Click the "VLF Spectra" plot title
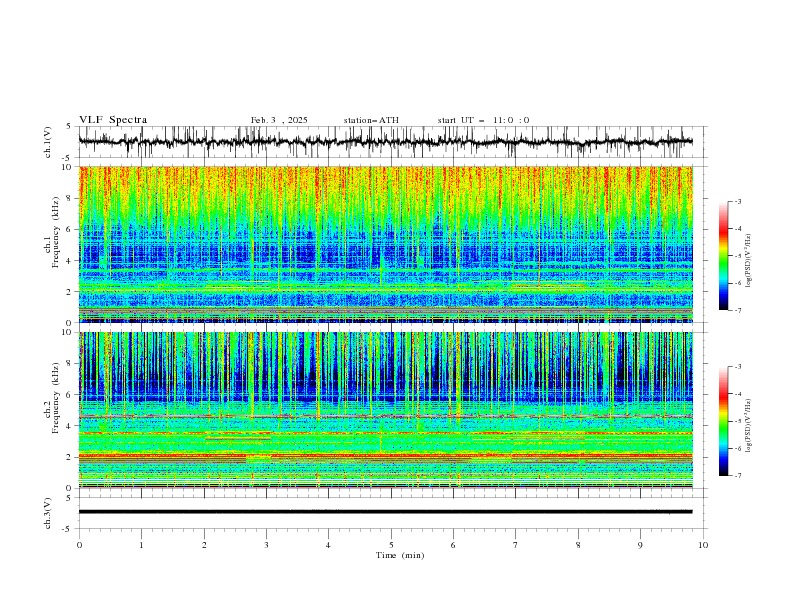Image resolution: width=792 pixels, height=612 pixels. (113, 120)
